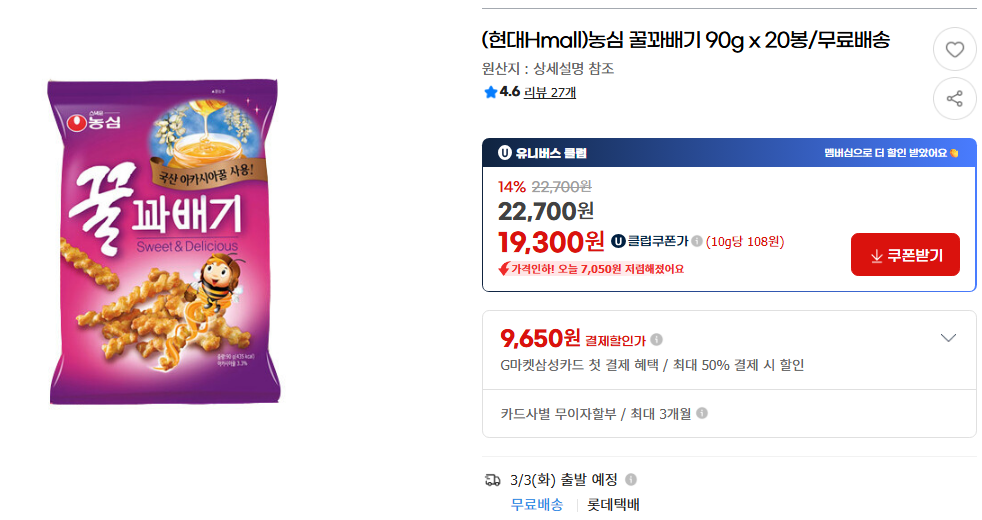The height and width of the screenshot is (520, 982).
Task: Click the 카드사별 무이자할부 text row
Action: [595, 413]
